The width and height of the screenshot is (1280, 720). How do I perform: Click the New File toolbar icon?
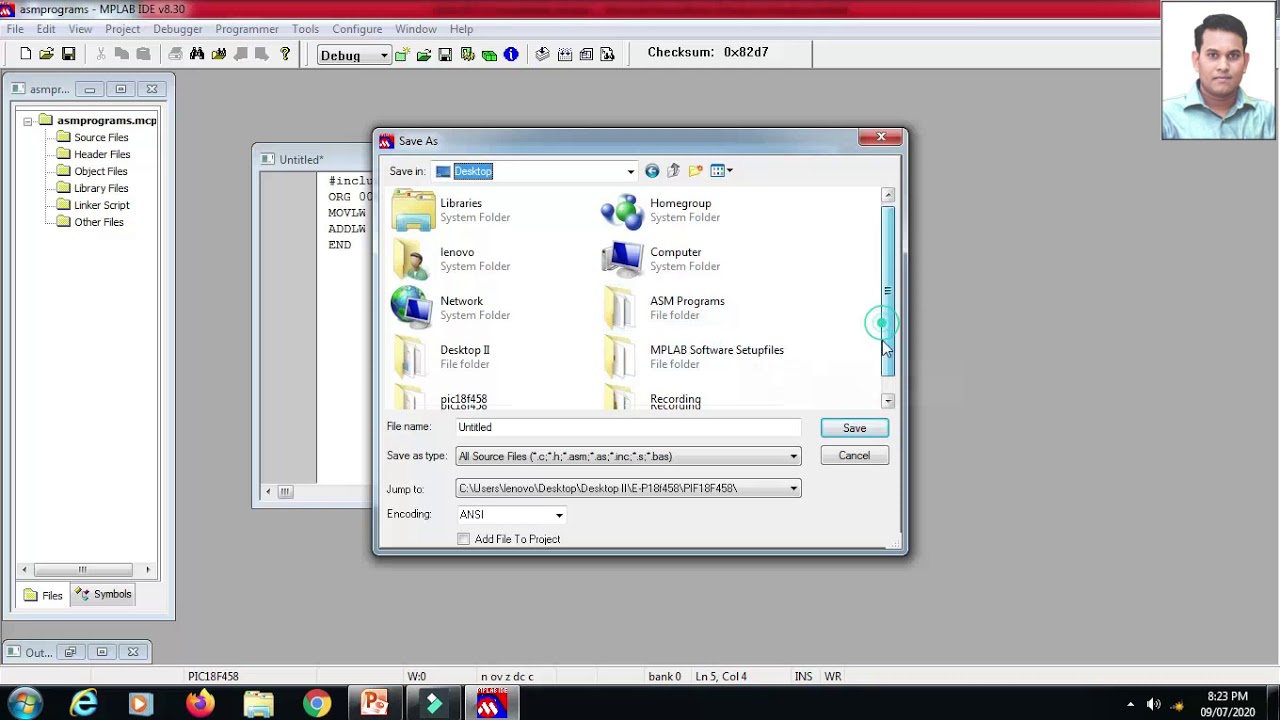pos(26,54)
